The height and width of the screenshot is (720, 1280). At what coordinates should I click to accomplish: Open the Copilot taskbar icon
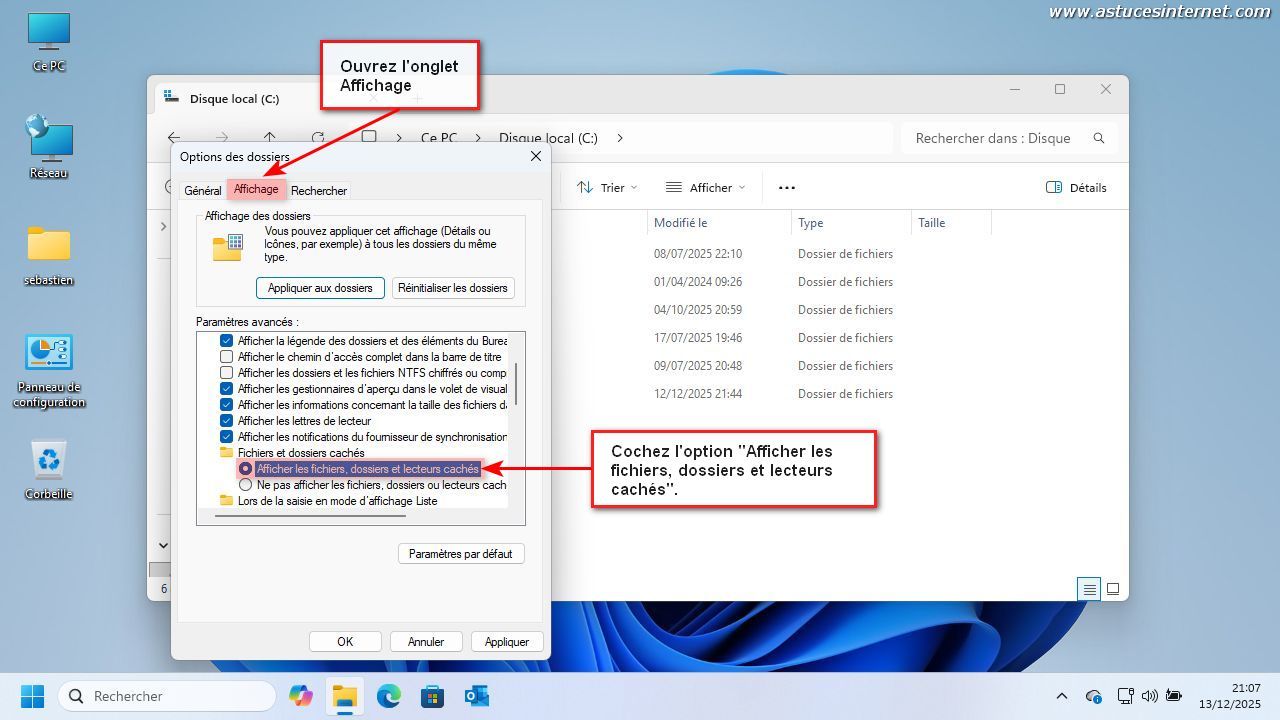[x=300, y=696]
